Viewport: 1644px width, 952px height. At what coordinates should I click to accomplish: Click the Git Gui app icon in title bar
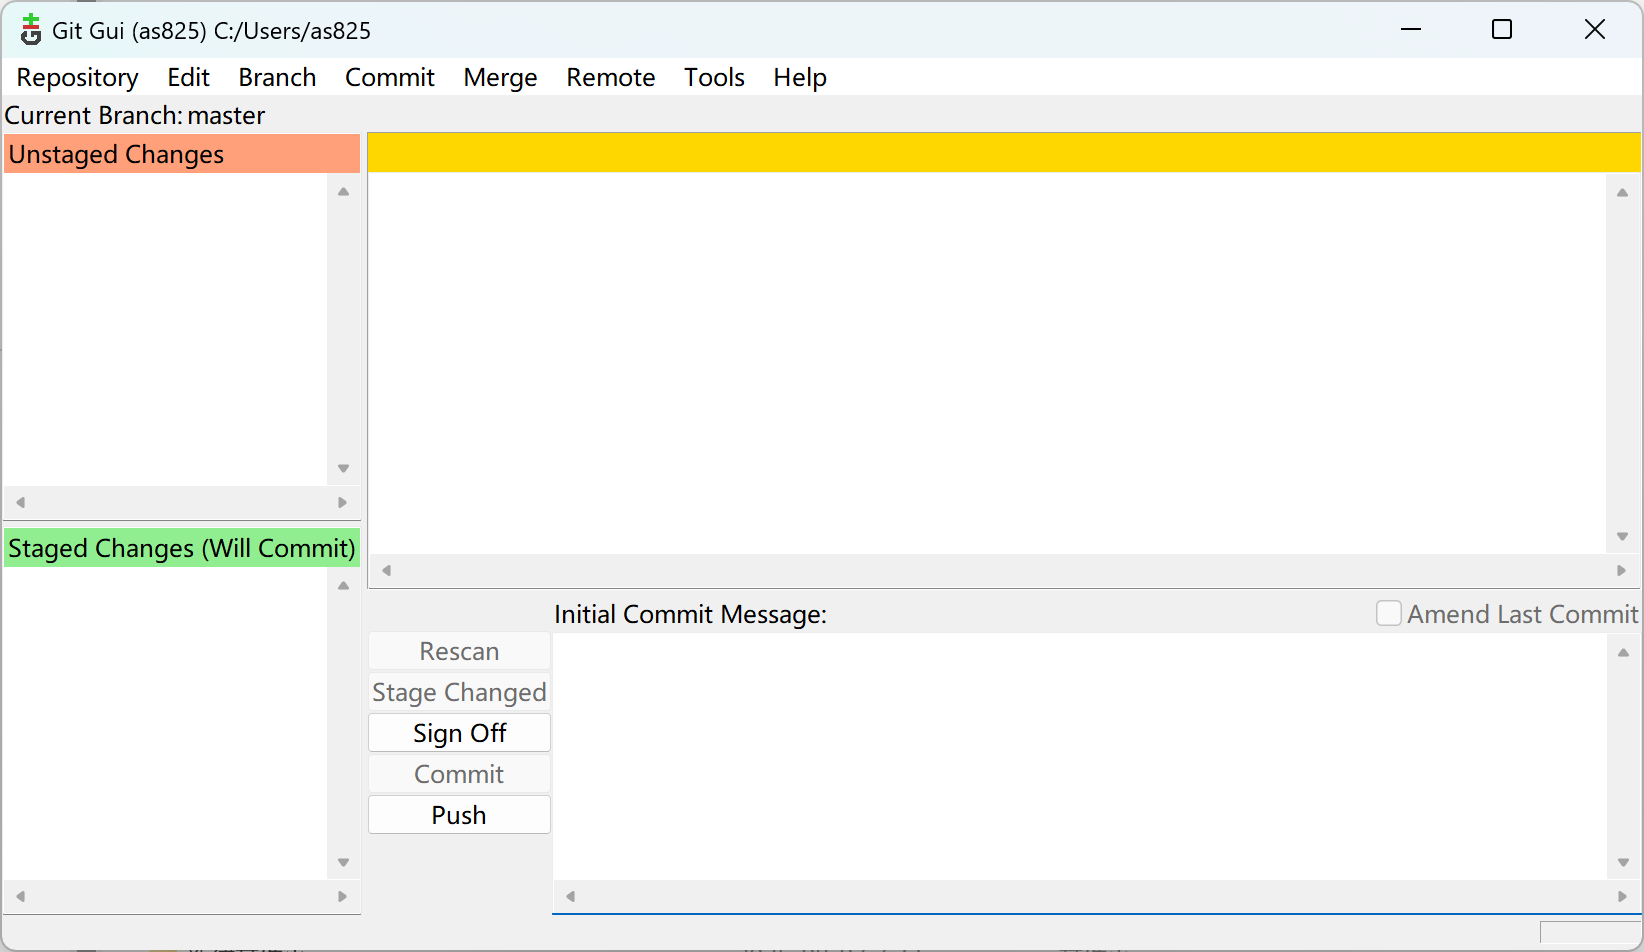pos(31,30)
